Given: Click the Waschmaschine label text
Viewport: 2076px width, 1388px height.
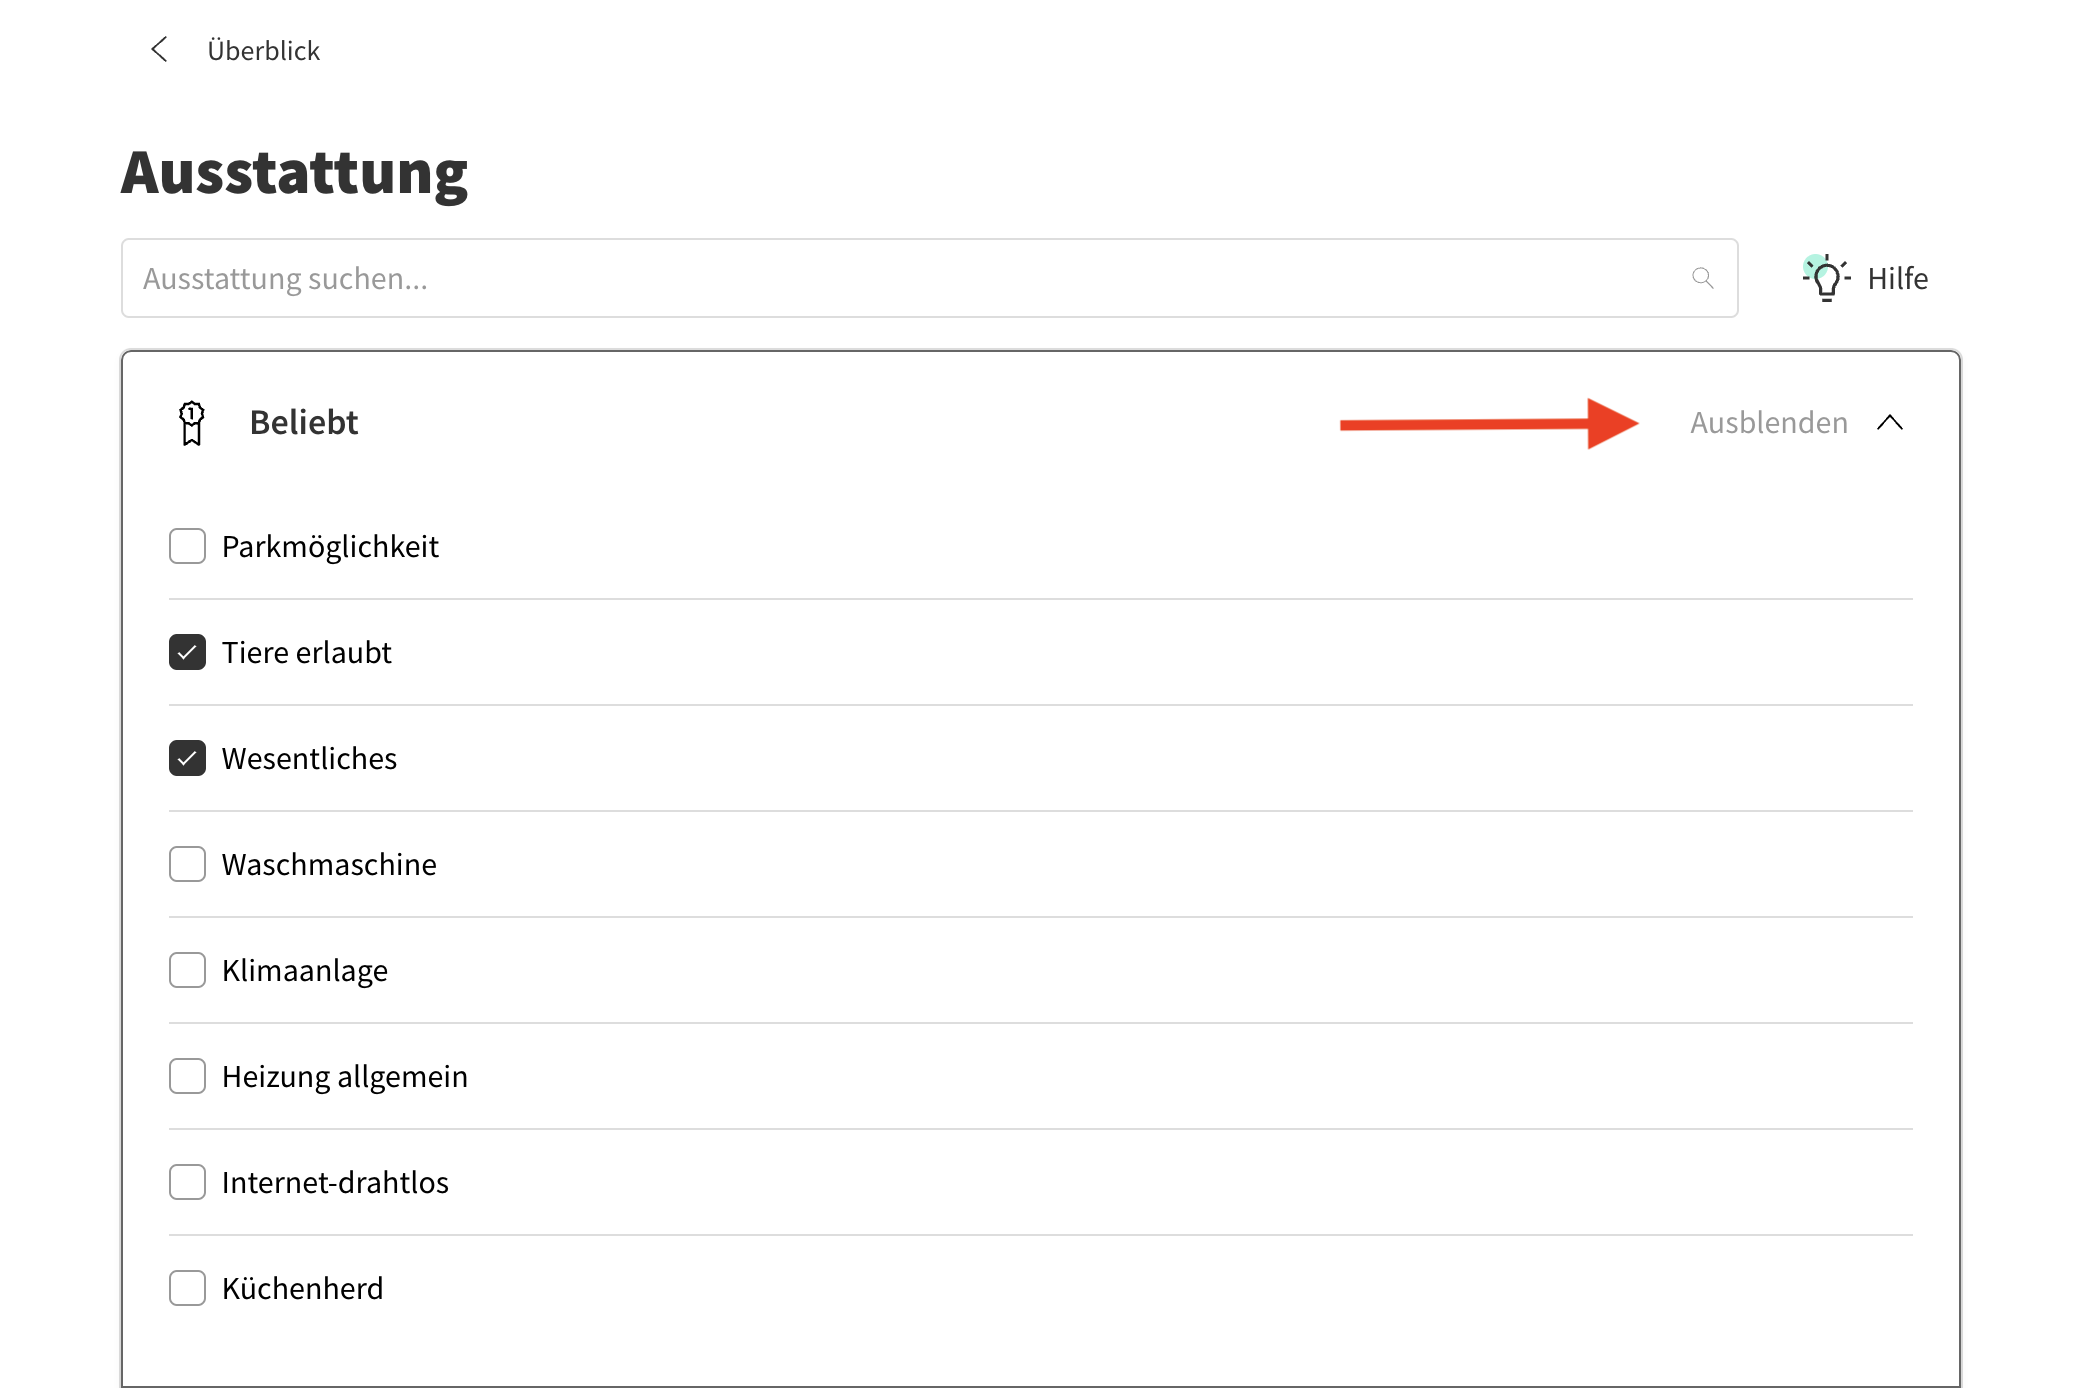Looking at the screenshot, I should (x=329, y=865).
